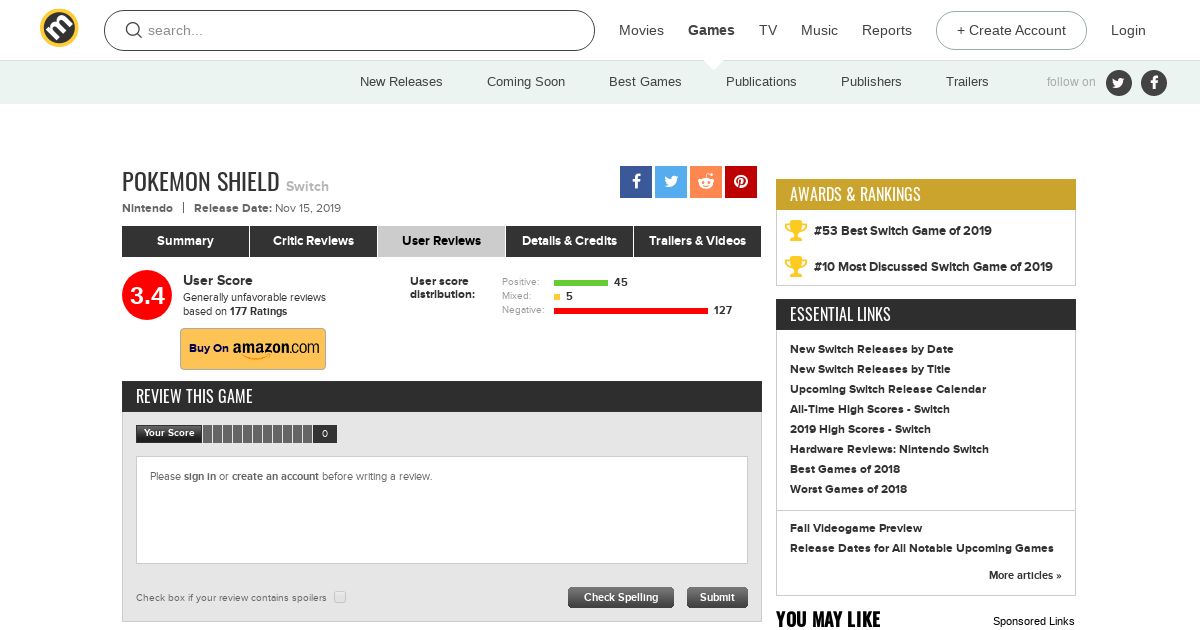Open All-Time High Scores - Switch
Image resolution: width=1200 pixels, height=630 pixels.
pyautogui.click(x=870, y=409)
